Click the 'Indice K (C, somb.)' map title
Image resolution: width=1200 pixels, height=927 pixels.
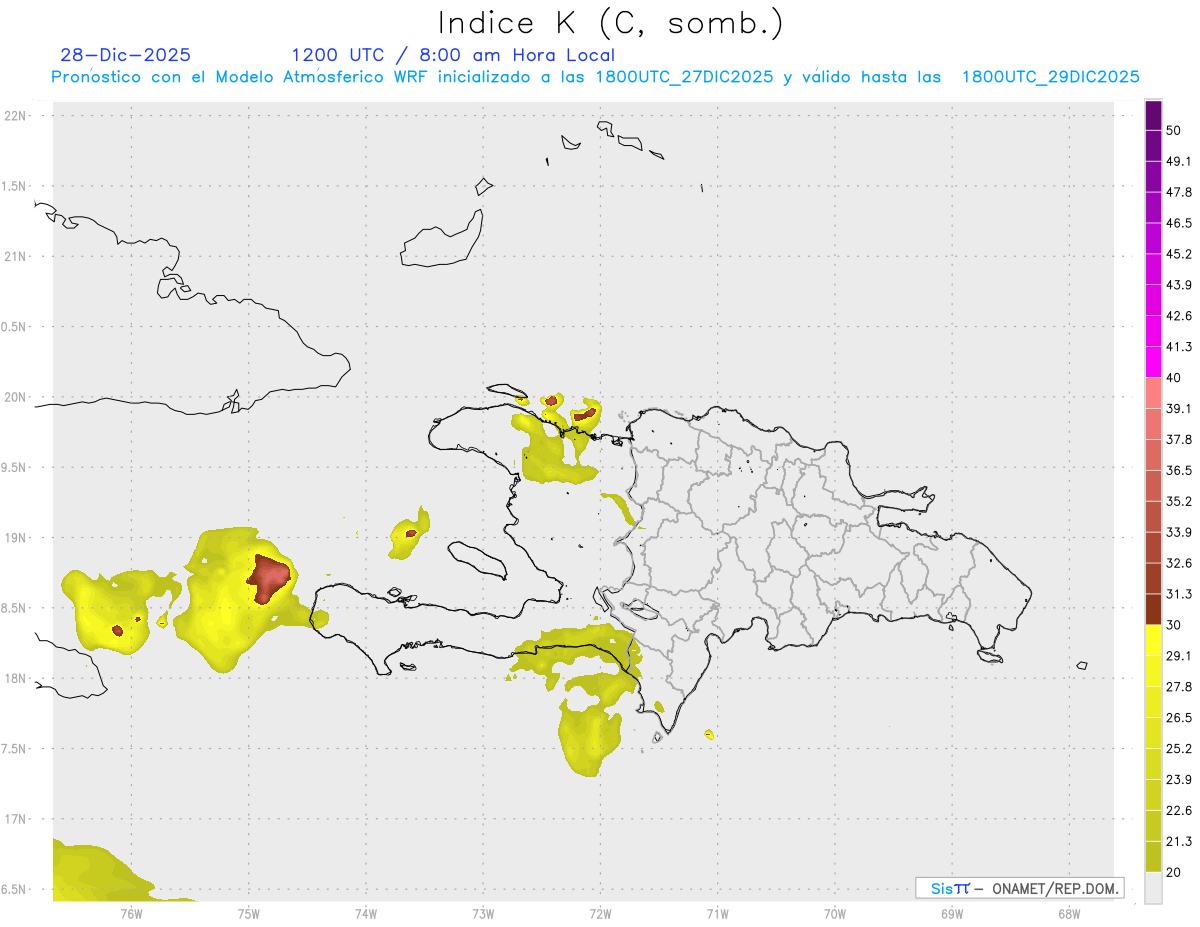coord(611,23)
